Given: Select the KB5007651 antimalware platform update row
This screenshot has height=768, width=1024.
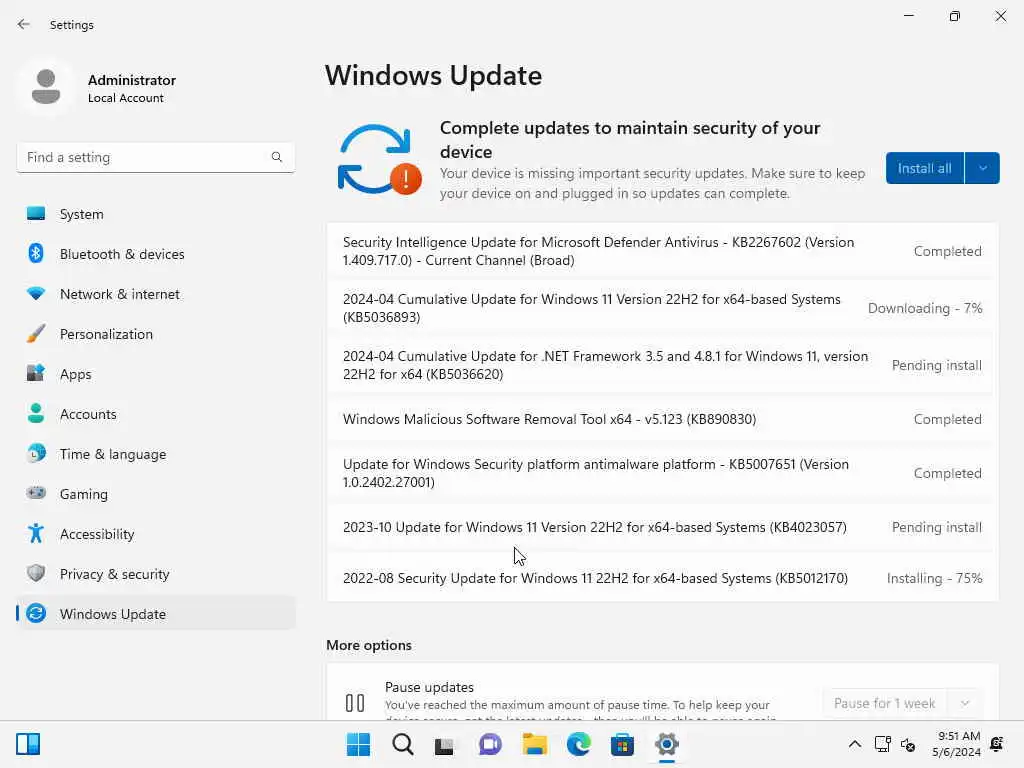Looking at the screenshot, I should [x=662, y=473].
